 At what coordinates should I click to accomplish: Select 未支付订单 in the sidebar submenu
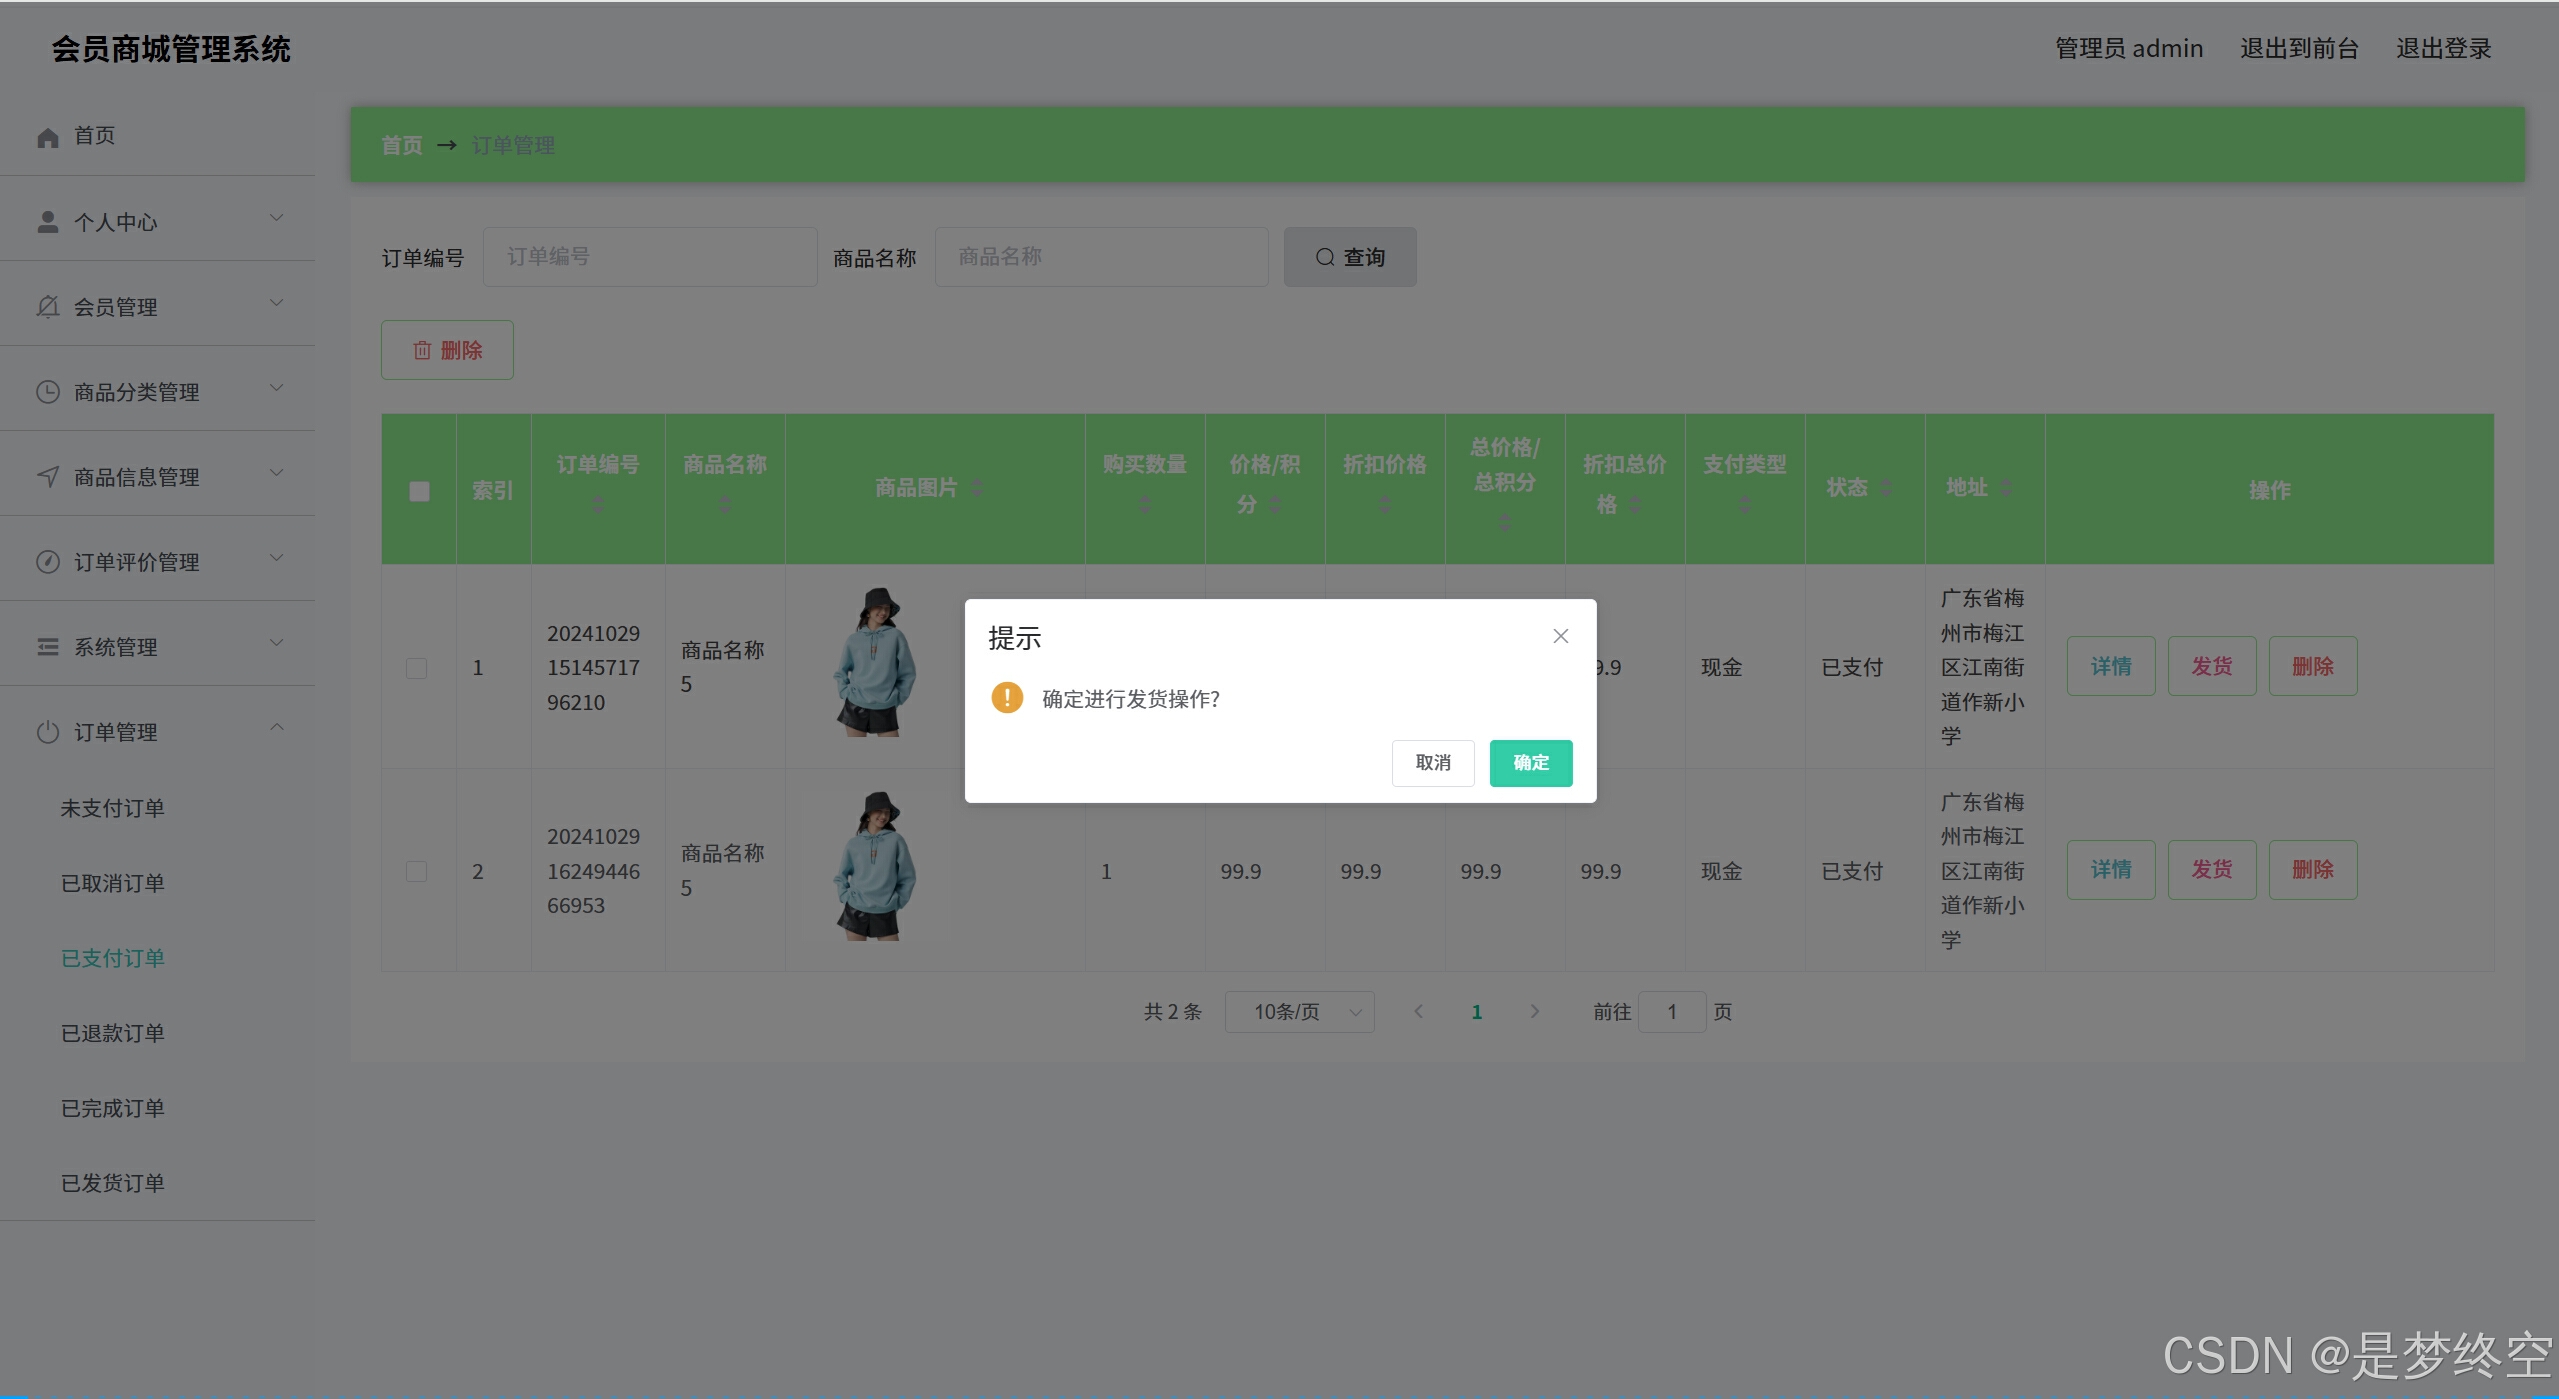click(x=113, y=808)
